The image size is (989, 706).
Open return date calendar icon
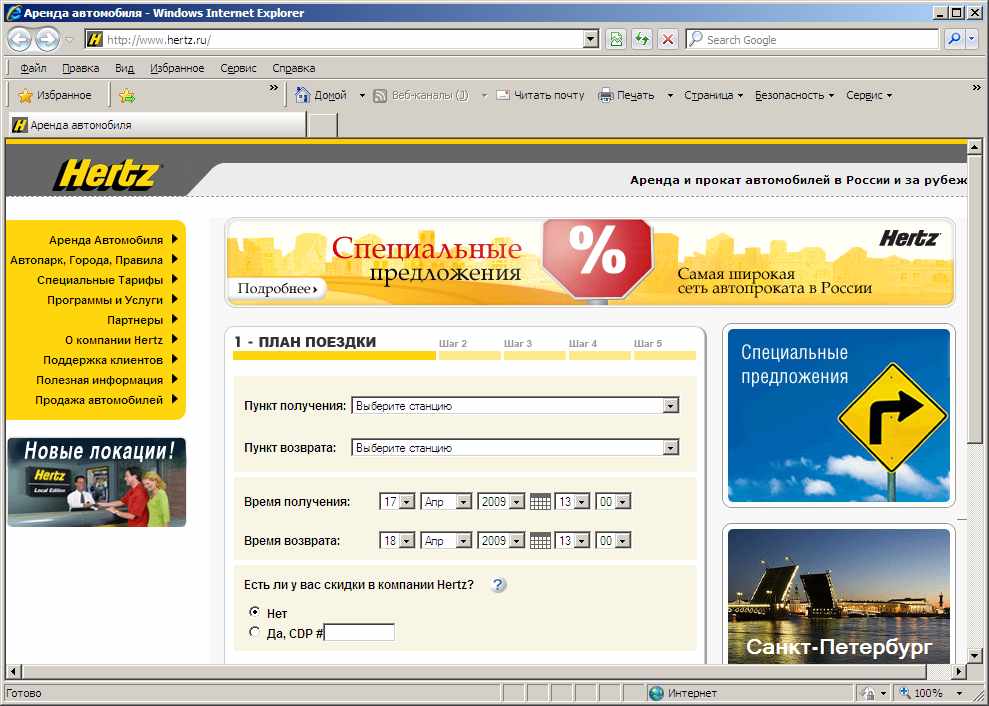pyautogui.click(x=540, y=541)
